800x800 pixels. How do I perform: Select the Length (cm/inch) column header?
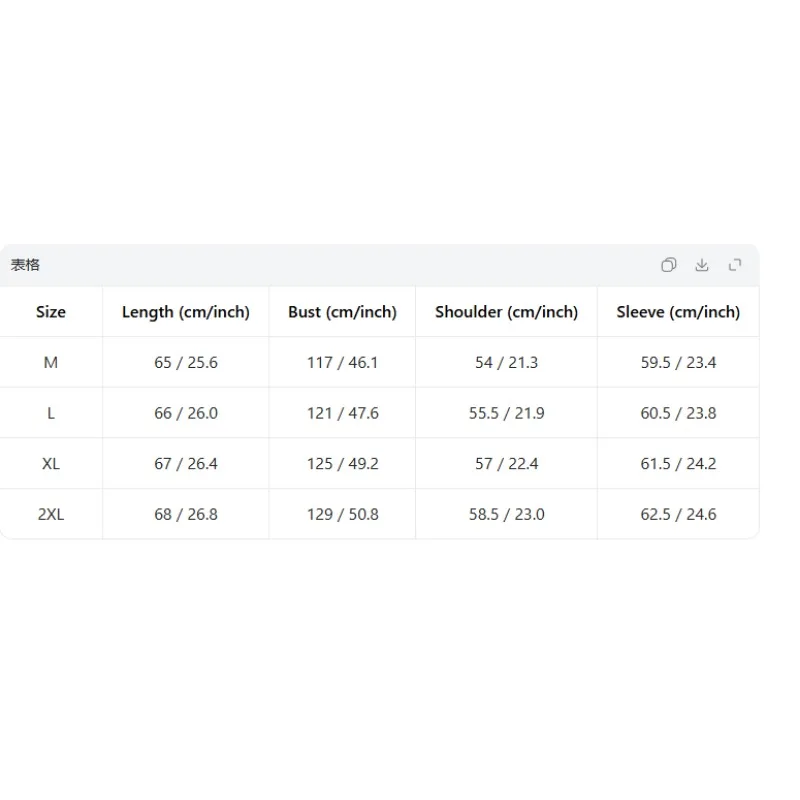[186, 312]
